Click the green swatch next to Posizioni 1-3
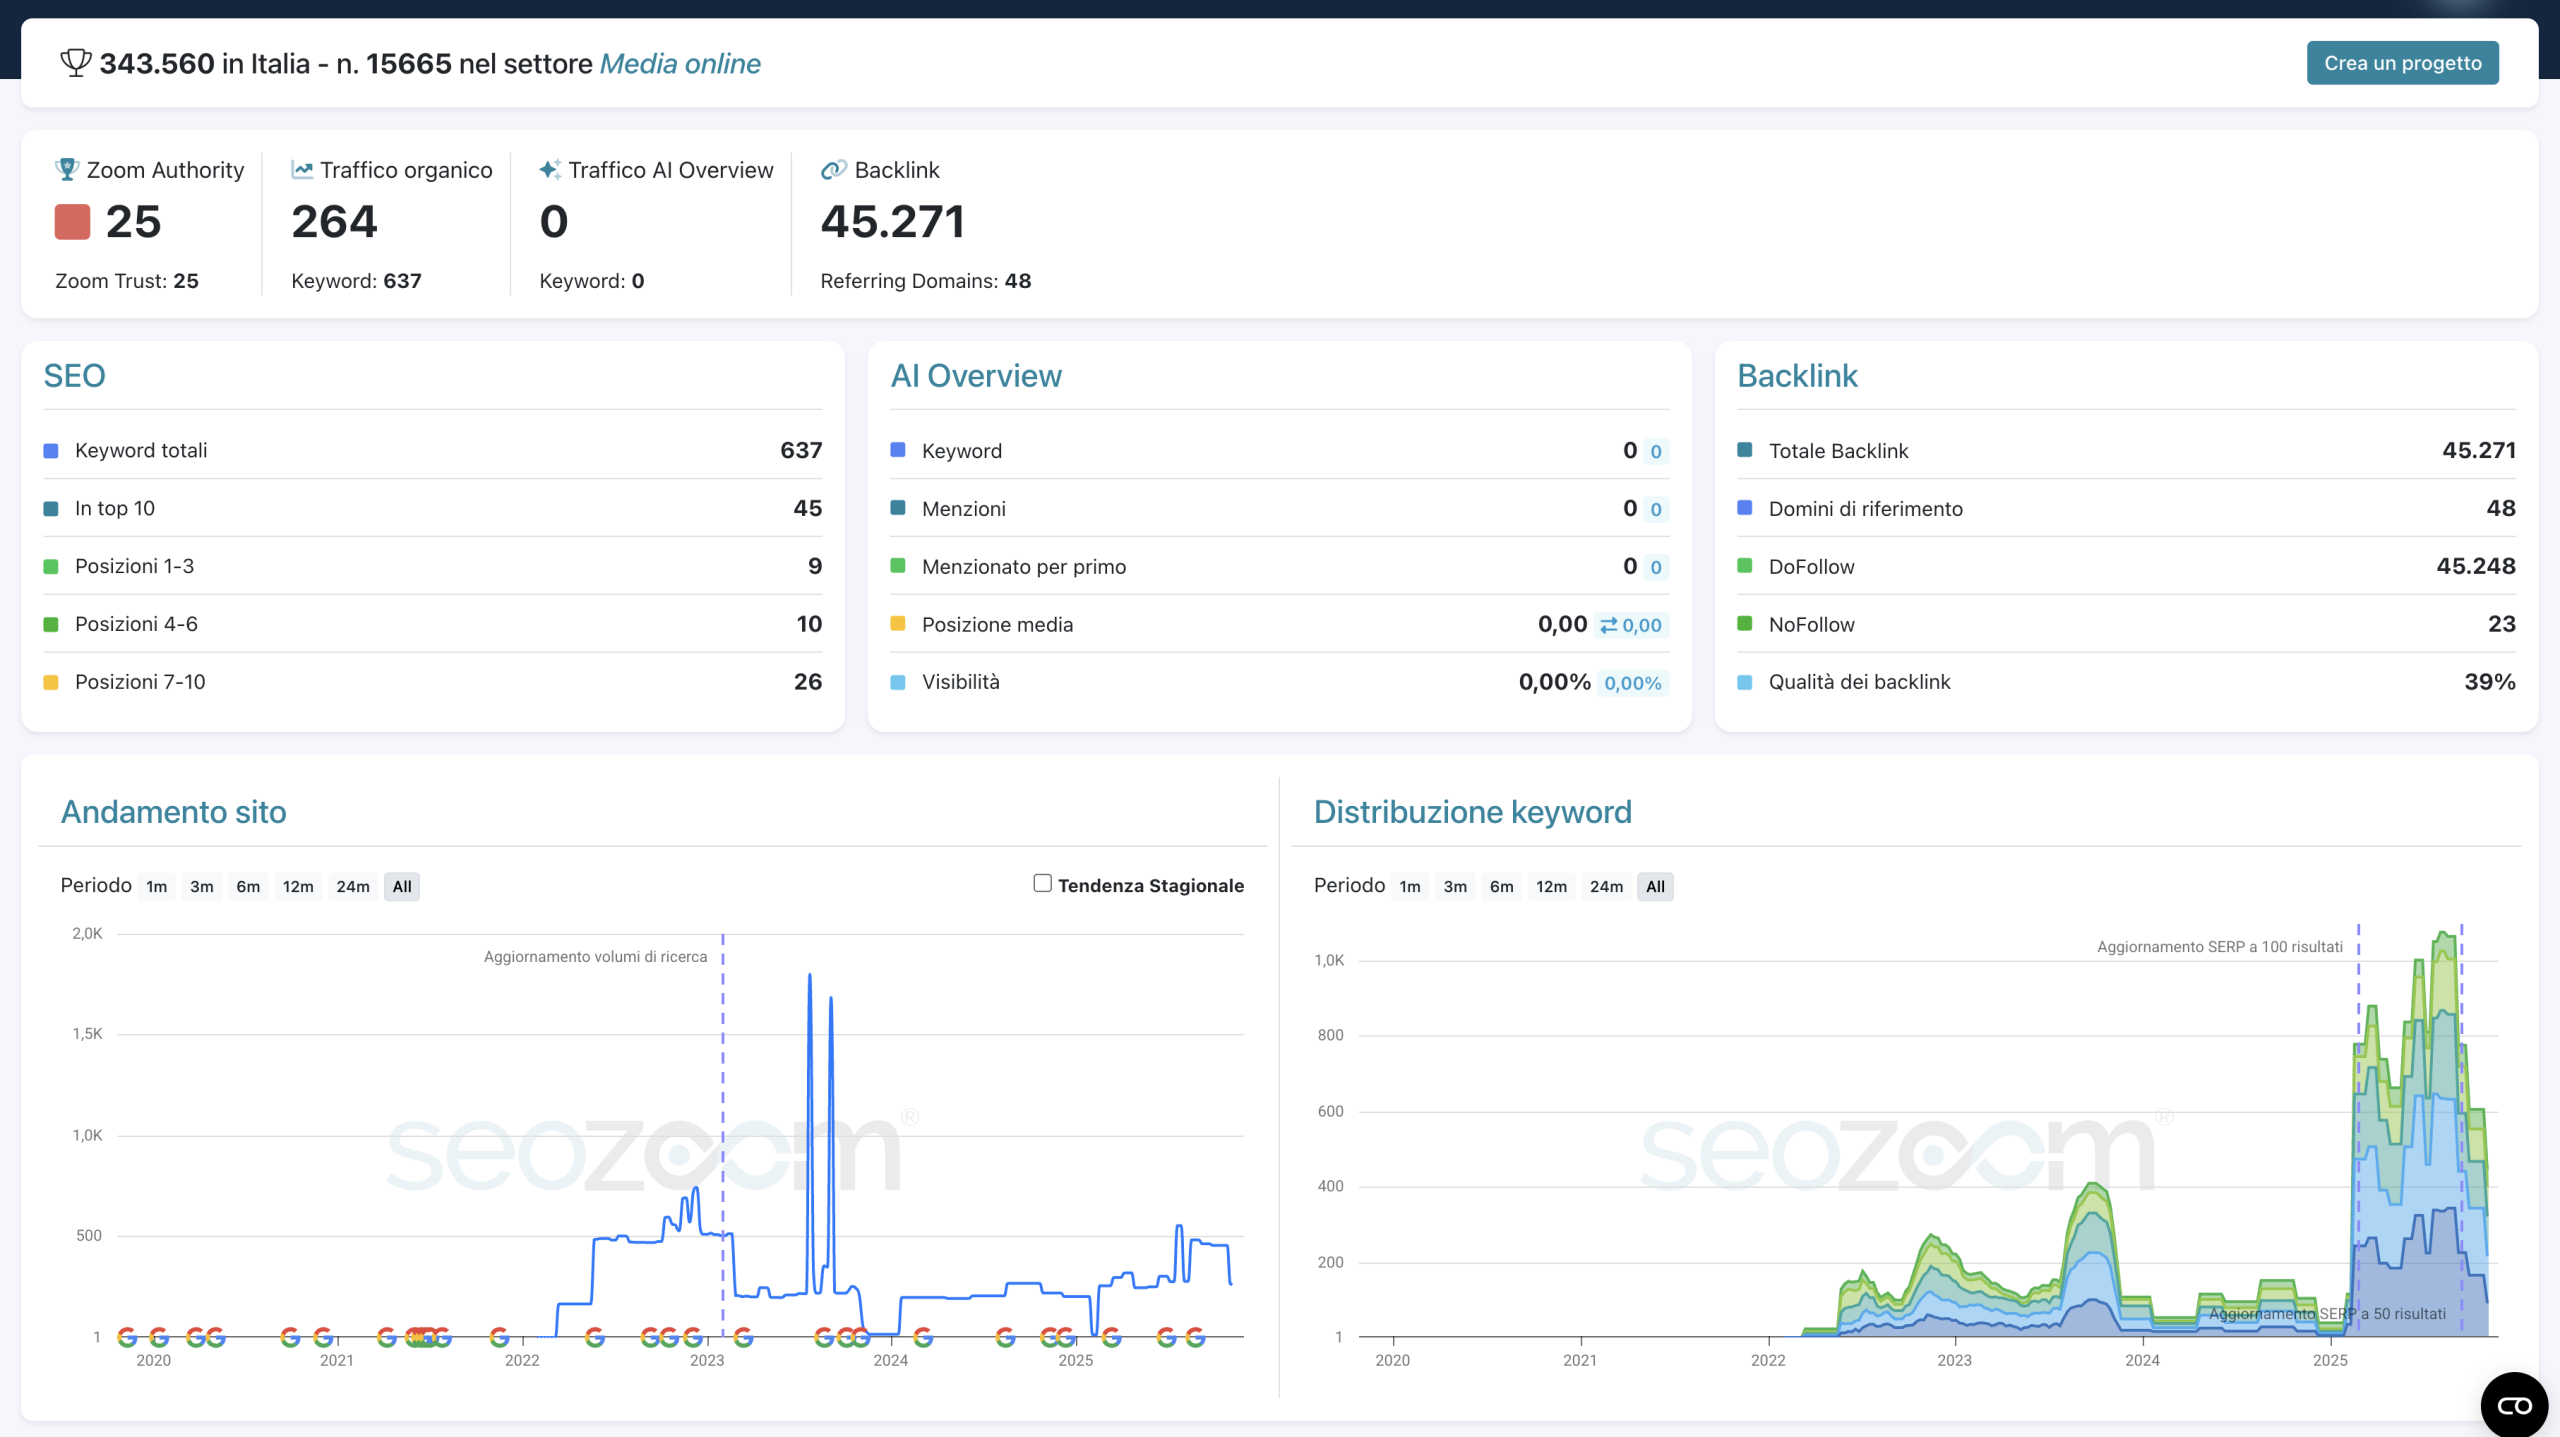 click(50, 566)
